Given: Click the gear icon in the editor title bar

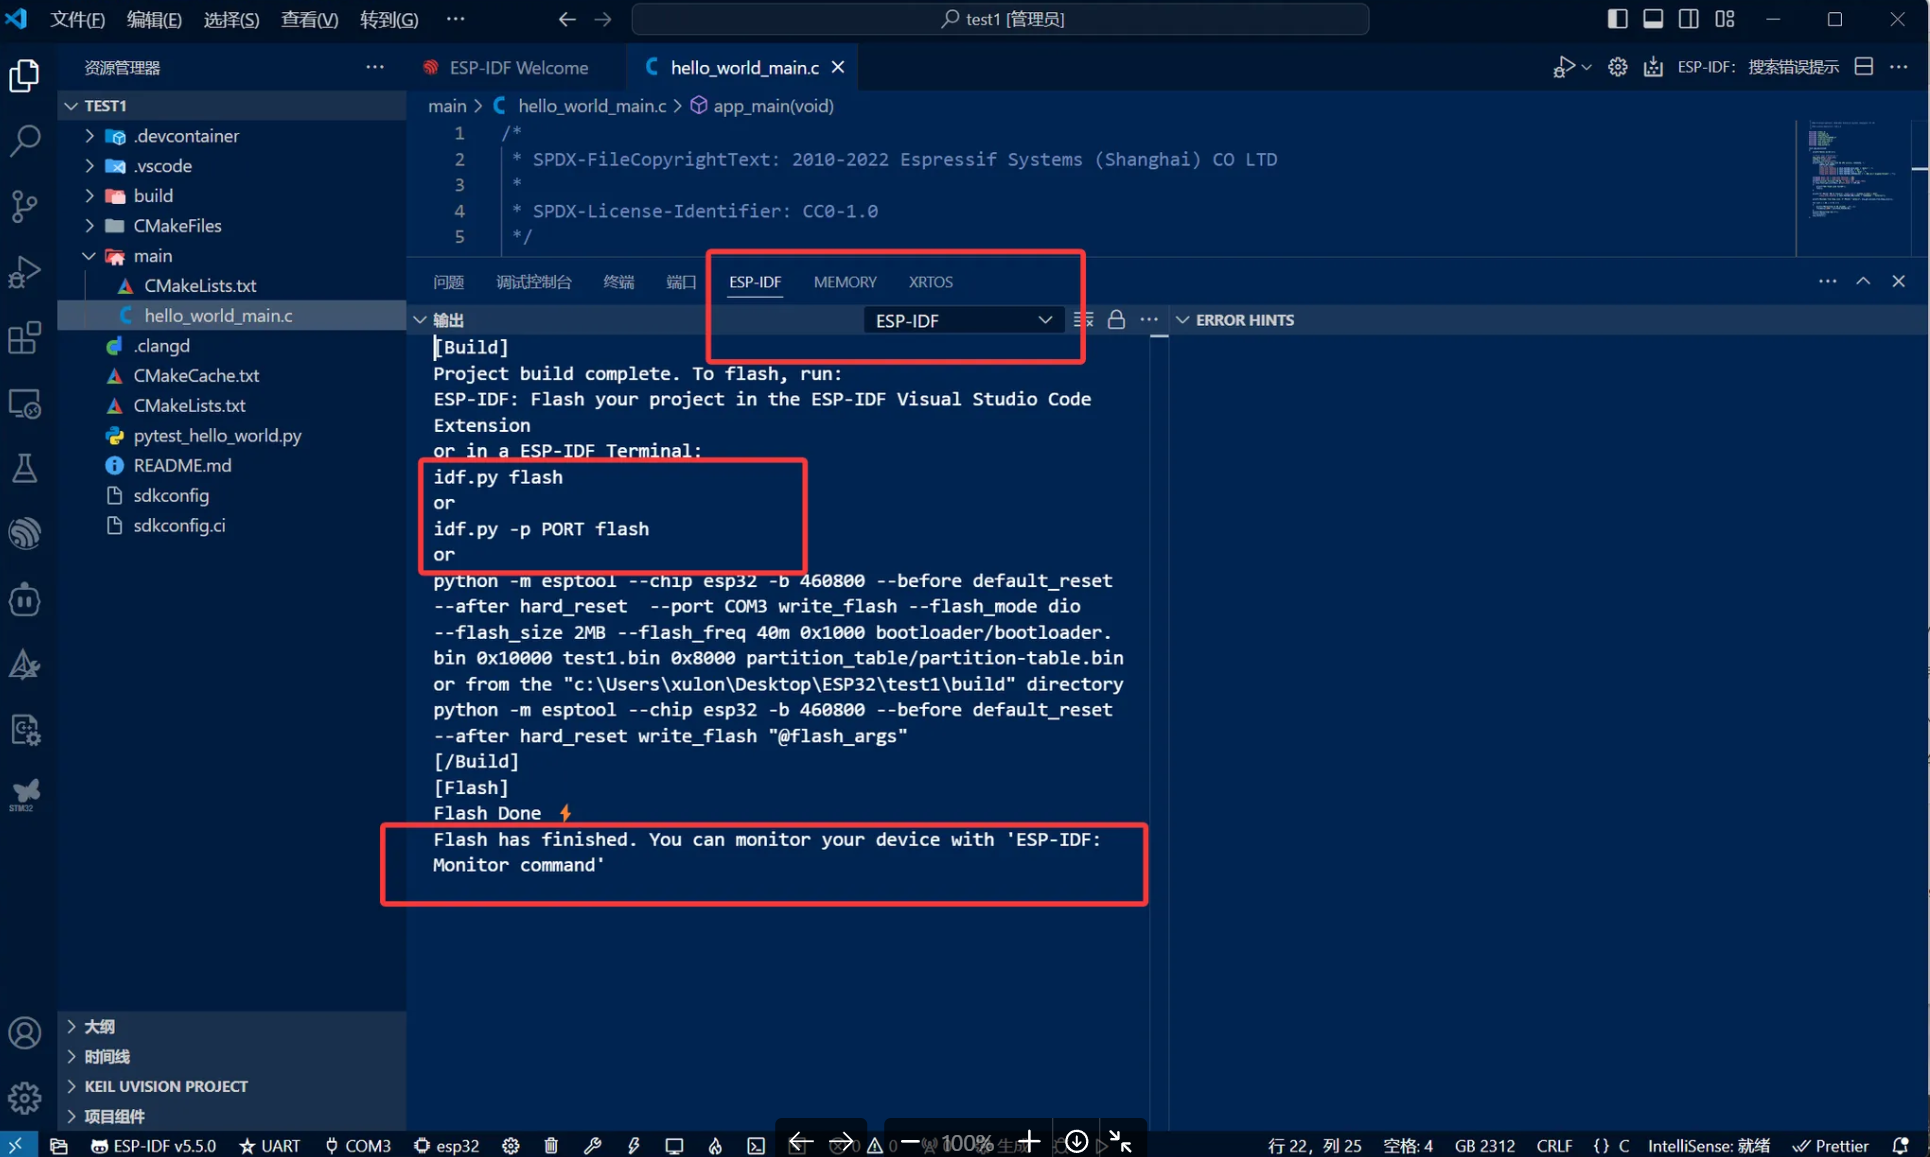Looking at the screenshot, I should pos(1617,67).
